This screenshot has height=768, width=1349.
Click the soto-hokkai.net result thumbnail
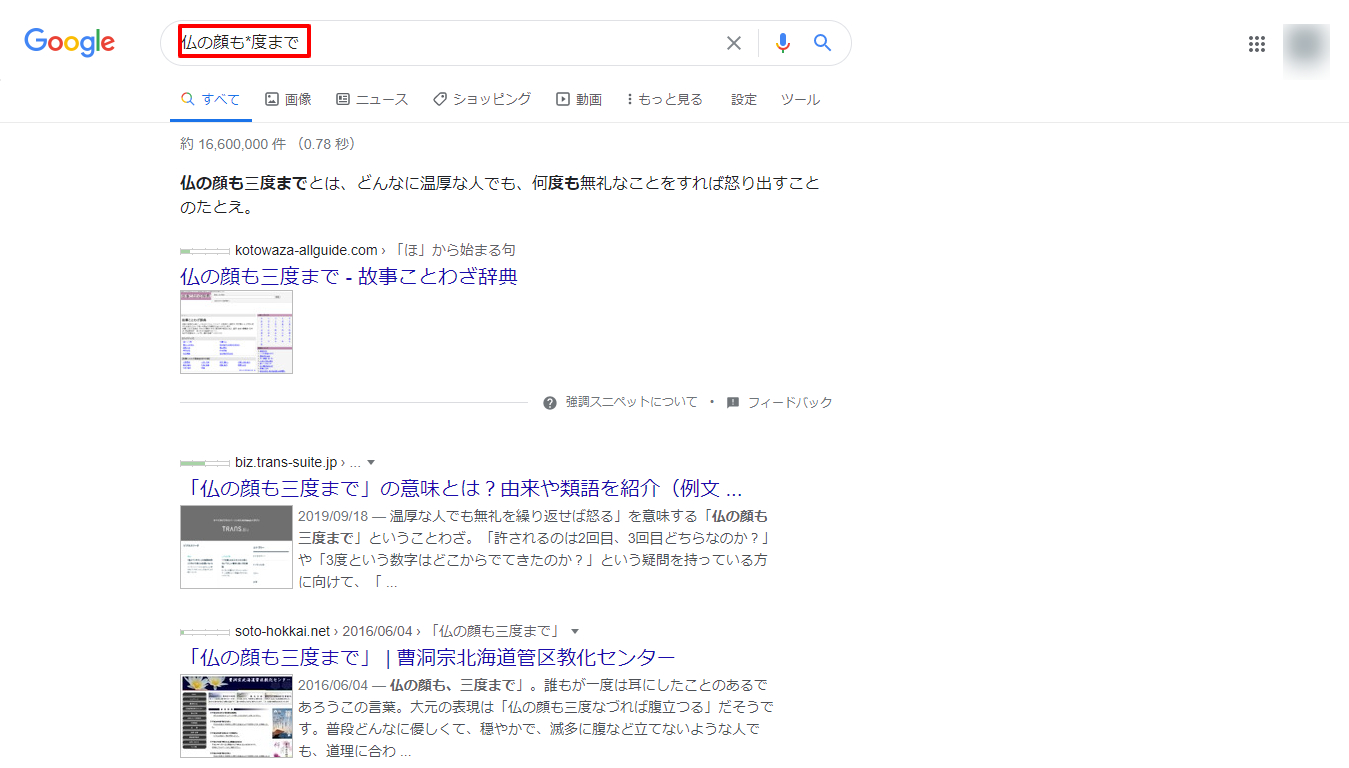(236, 715)
